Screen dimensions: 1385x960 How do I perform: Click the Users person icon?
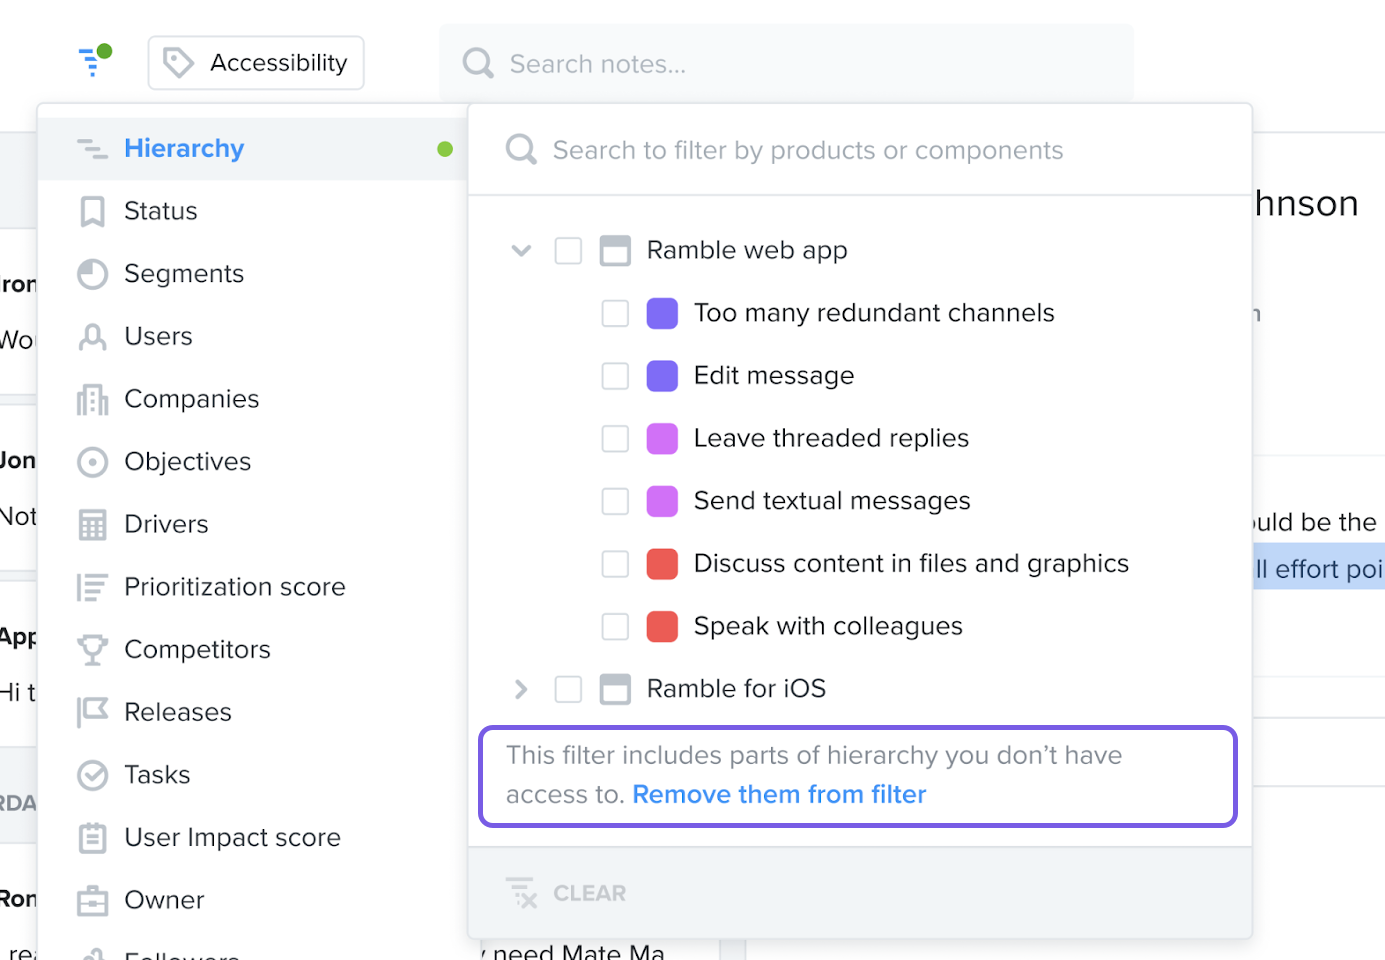92,337
